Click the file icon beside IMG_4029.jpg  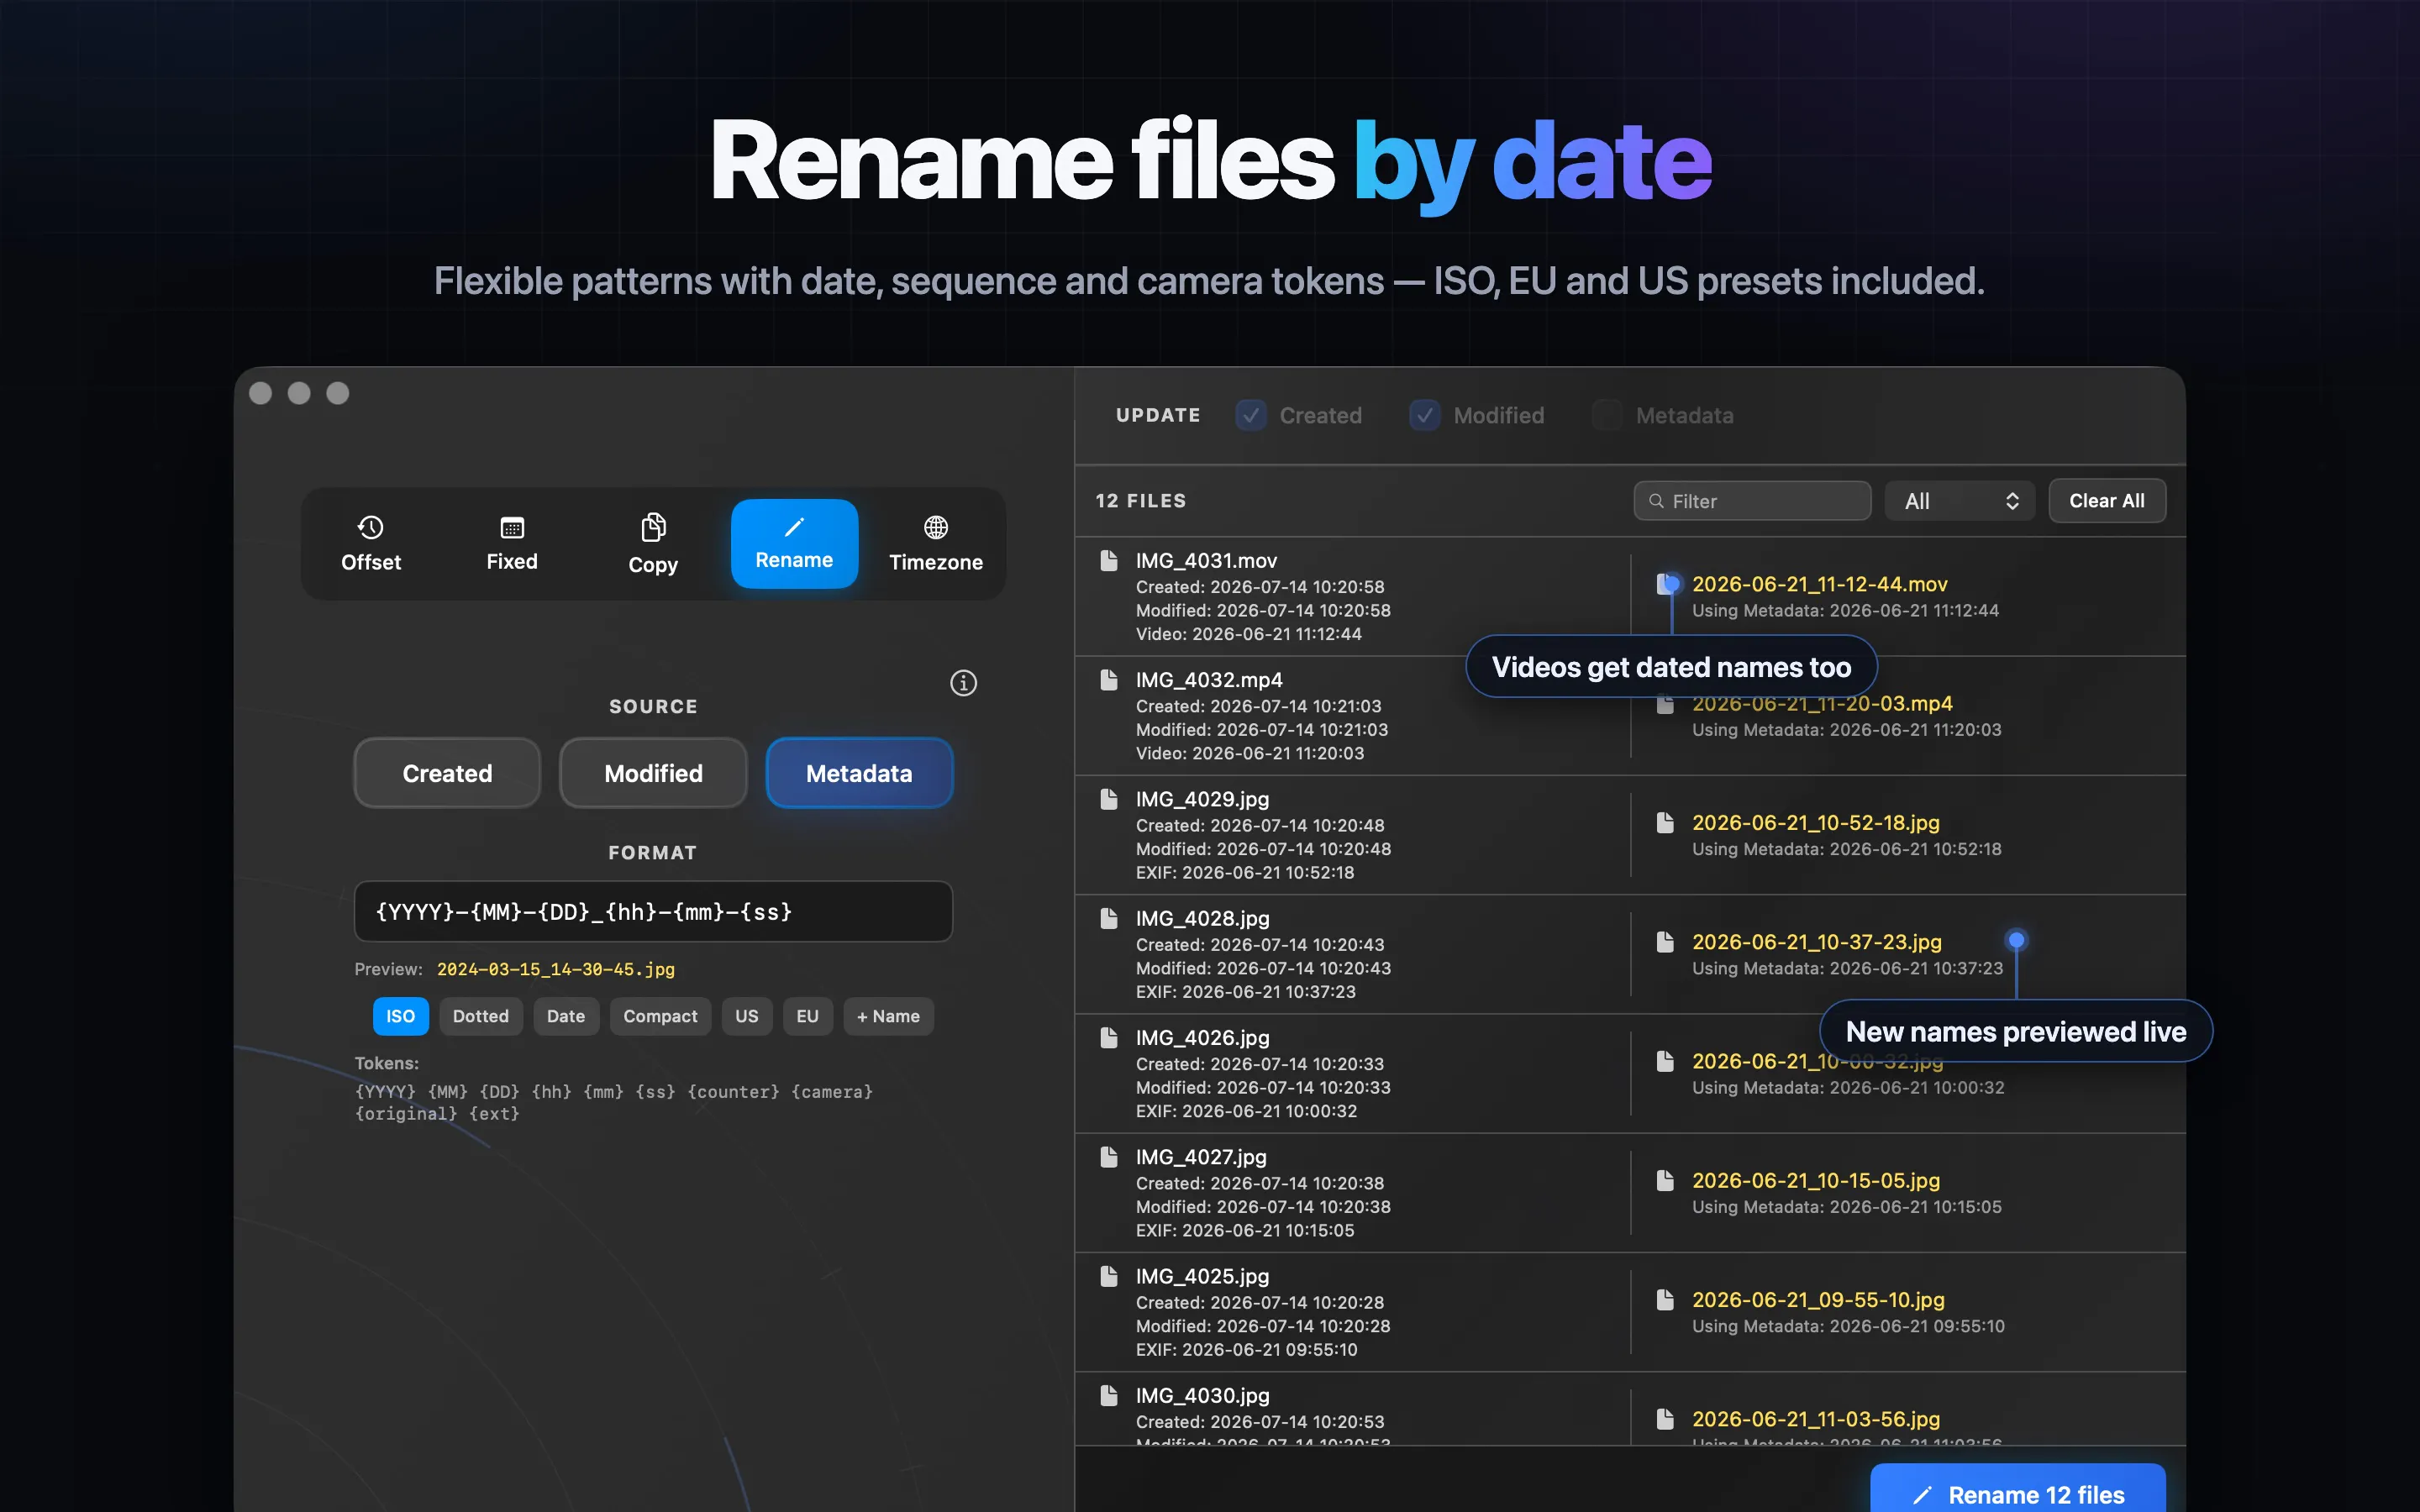point(1108,799)
